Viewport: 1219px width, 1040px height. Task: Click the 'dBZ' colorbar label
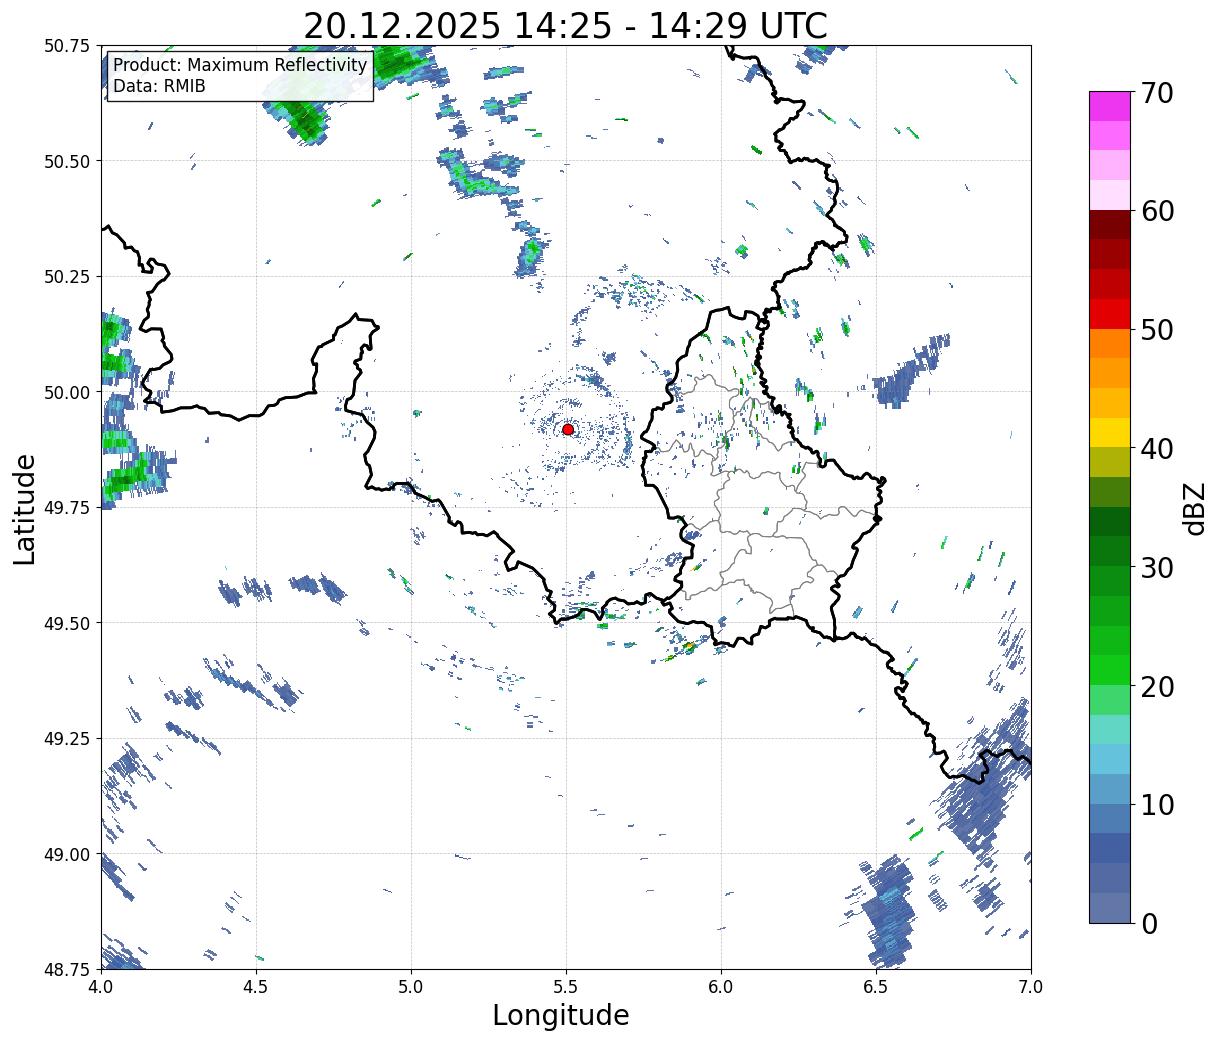pos(1194,507)
